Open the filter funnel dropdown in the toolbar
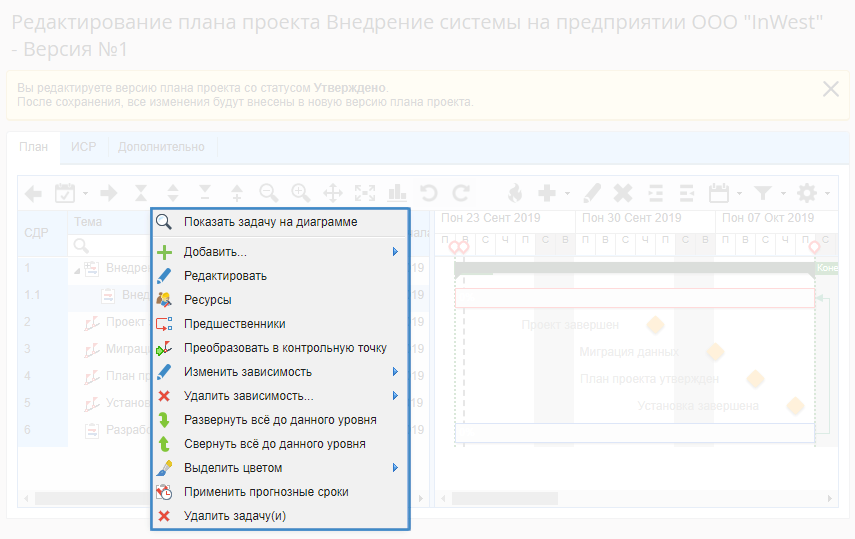This screenshot has width=855, height=539. 767,192
